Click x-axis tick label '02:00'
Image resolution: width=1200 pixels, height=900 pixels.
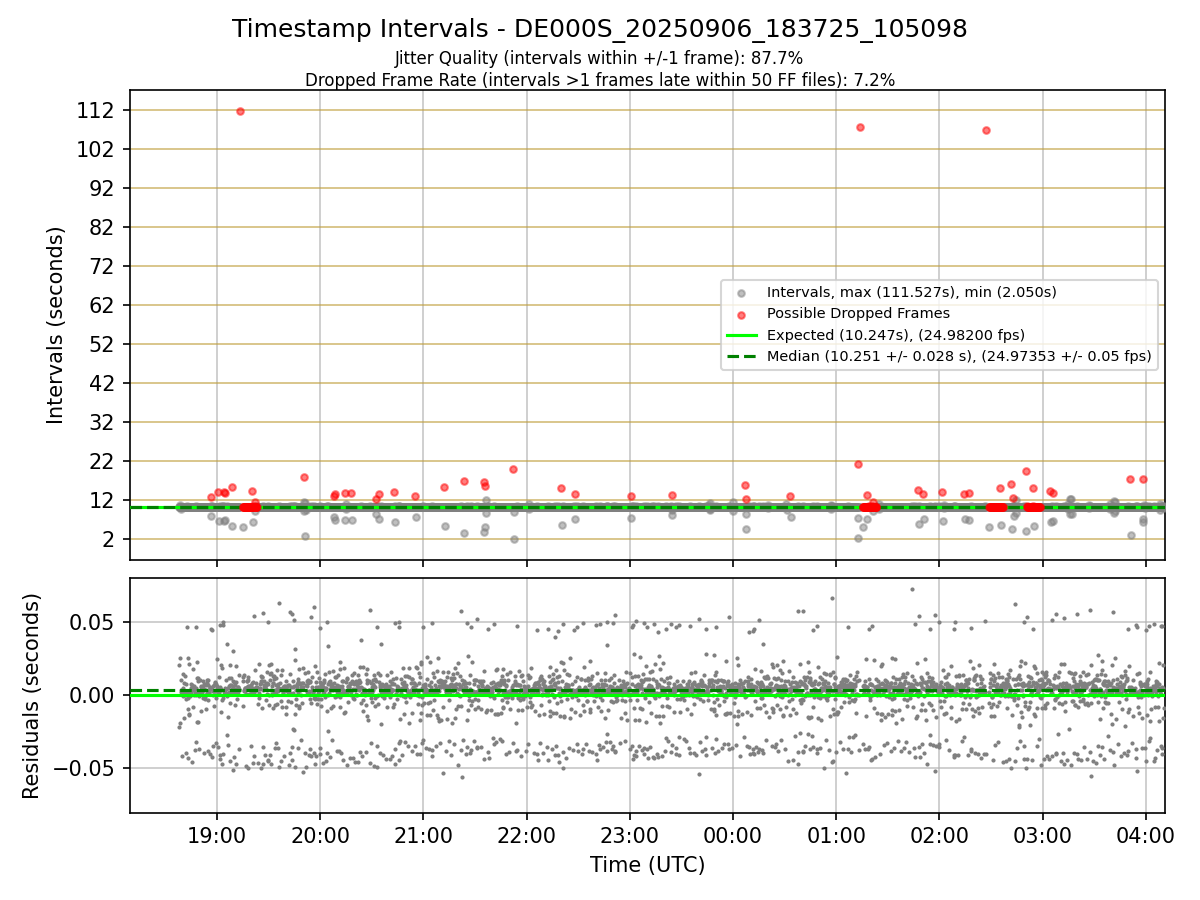(x=939, y=834)
